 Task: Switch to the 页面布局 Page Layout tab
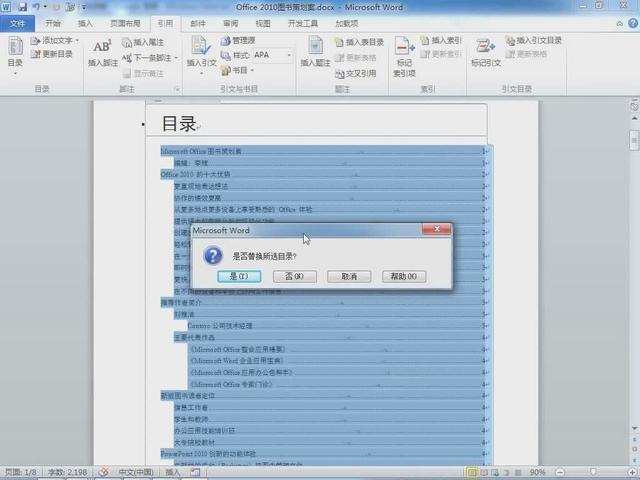(x=125, y=24)
